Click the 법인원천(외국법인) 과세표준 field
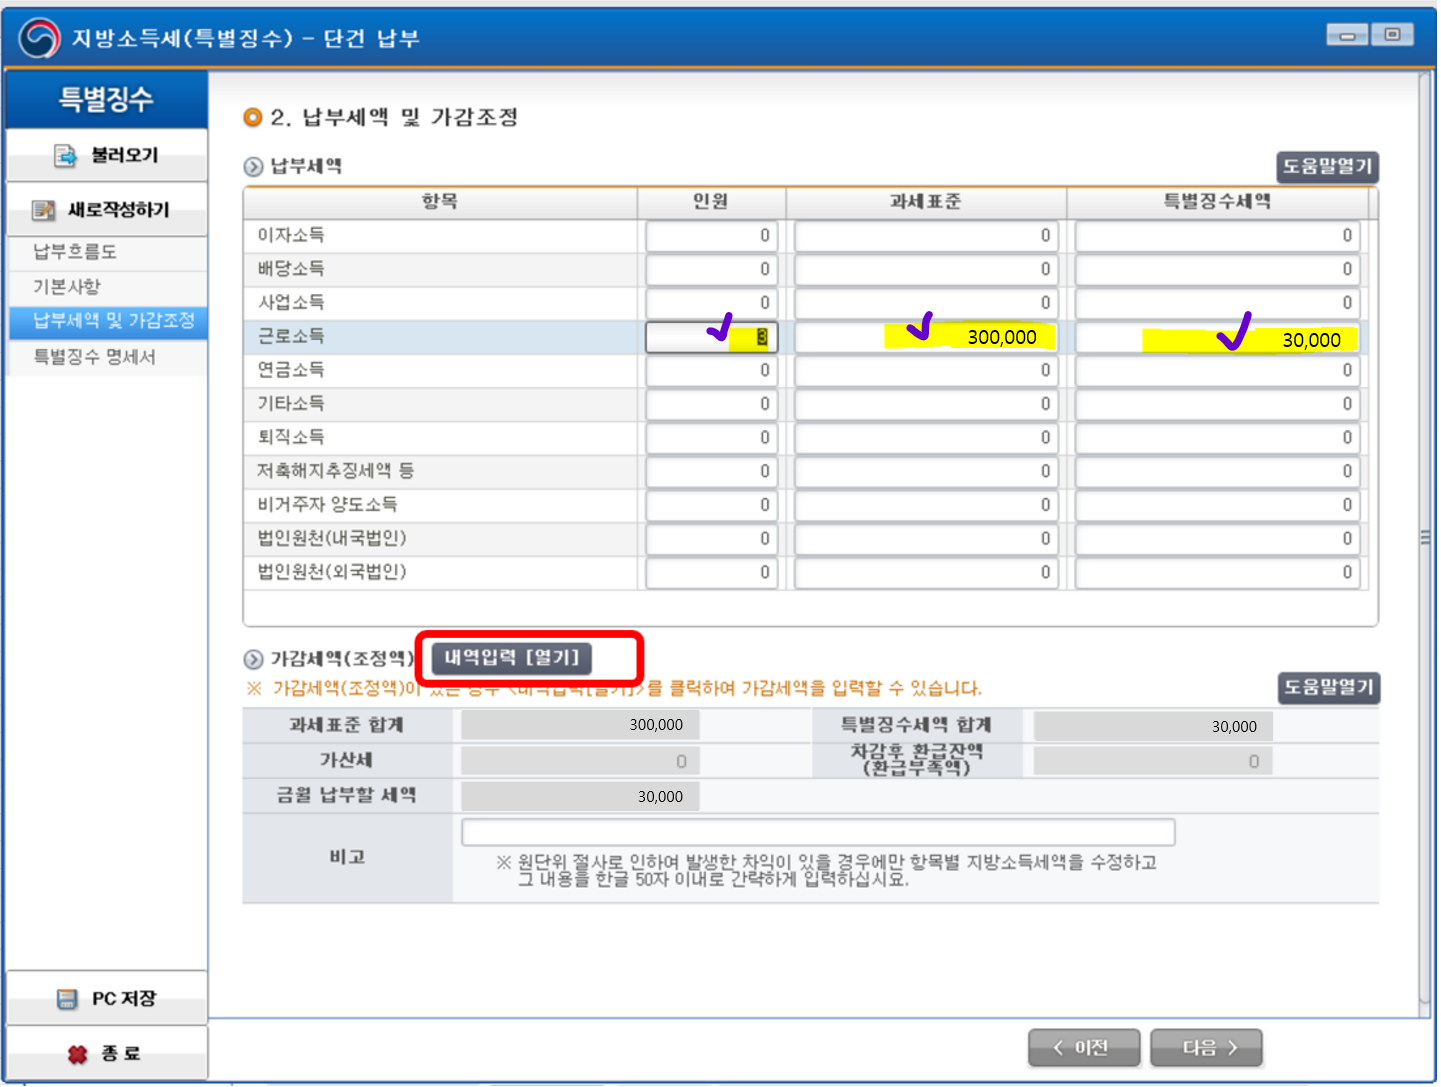 coord(926,573)
